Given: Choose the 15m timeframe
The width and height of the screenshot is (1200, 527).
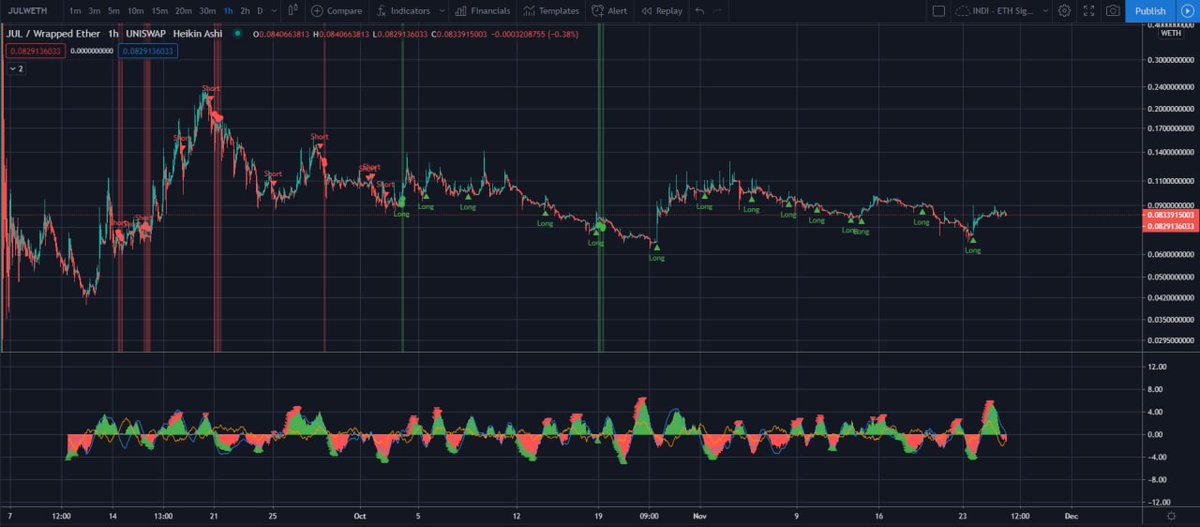Looking at the screenshot, I should coord(160,11).
